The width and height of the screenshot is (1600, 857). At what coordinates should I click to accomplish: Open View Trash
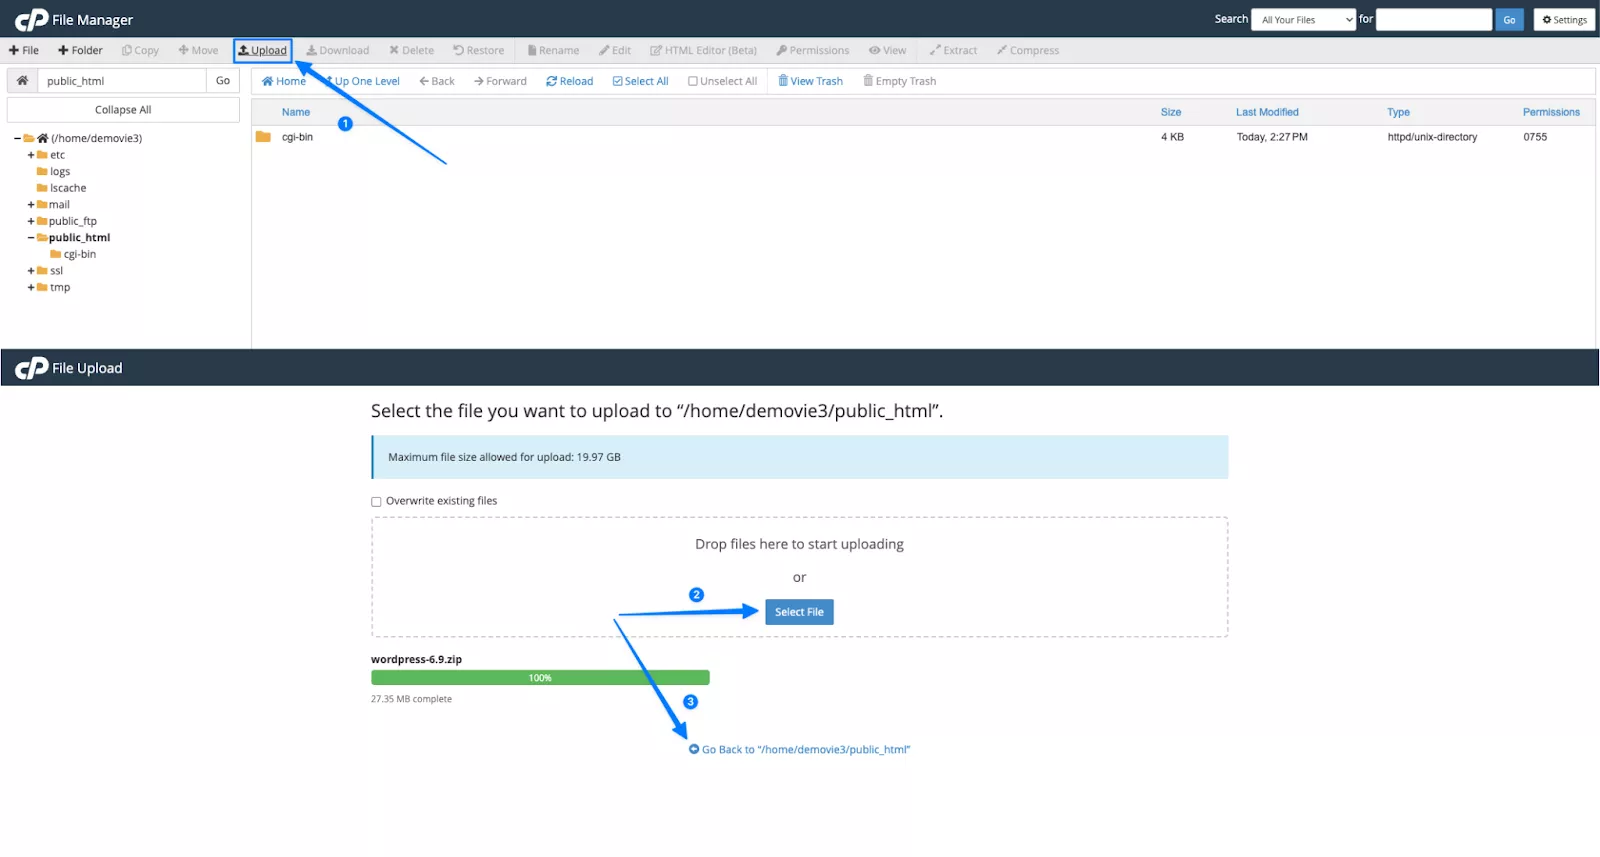coord(810,82)
